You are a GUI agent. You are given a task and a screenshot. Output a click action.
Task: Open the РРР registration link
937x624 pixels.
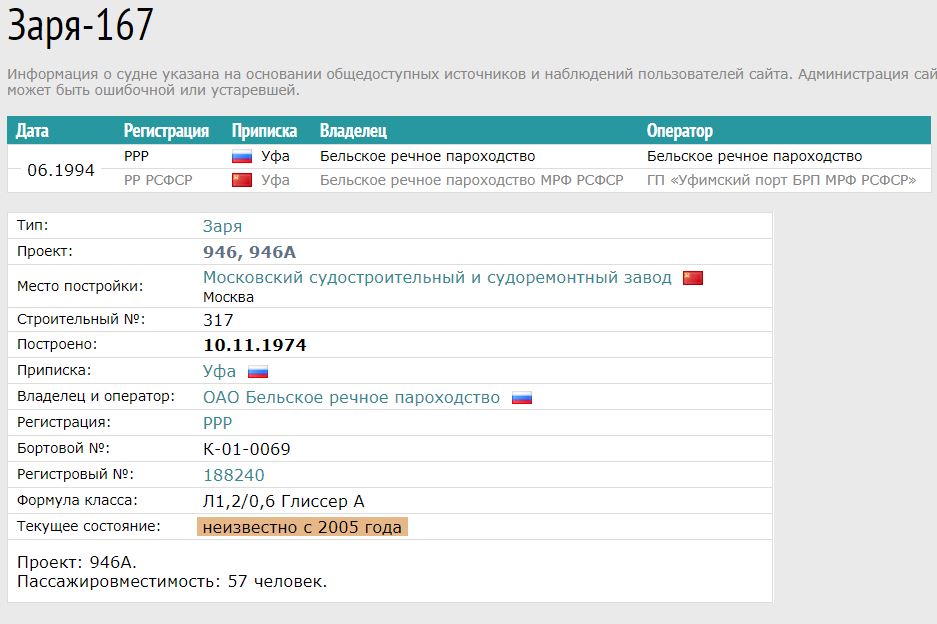[218, 423]
